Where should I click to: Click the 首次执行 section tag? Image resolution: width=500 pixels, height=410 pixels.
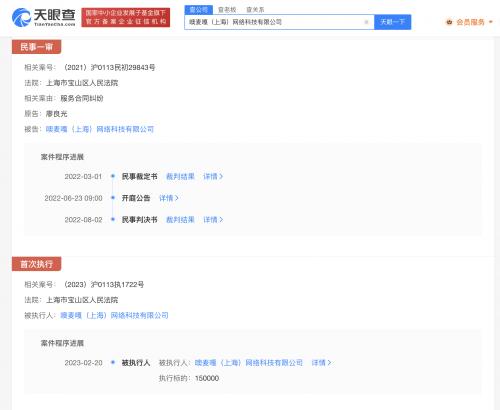click(36, 264)
